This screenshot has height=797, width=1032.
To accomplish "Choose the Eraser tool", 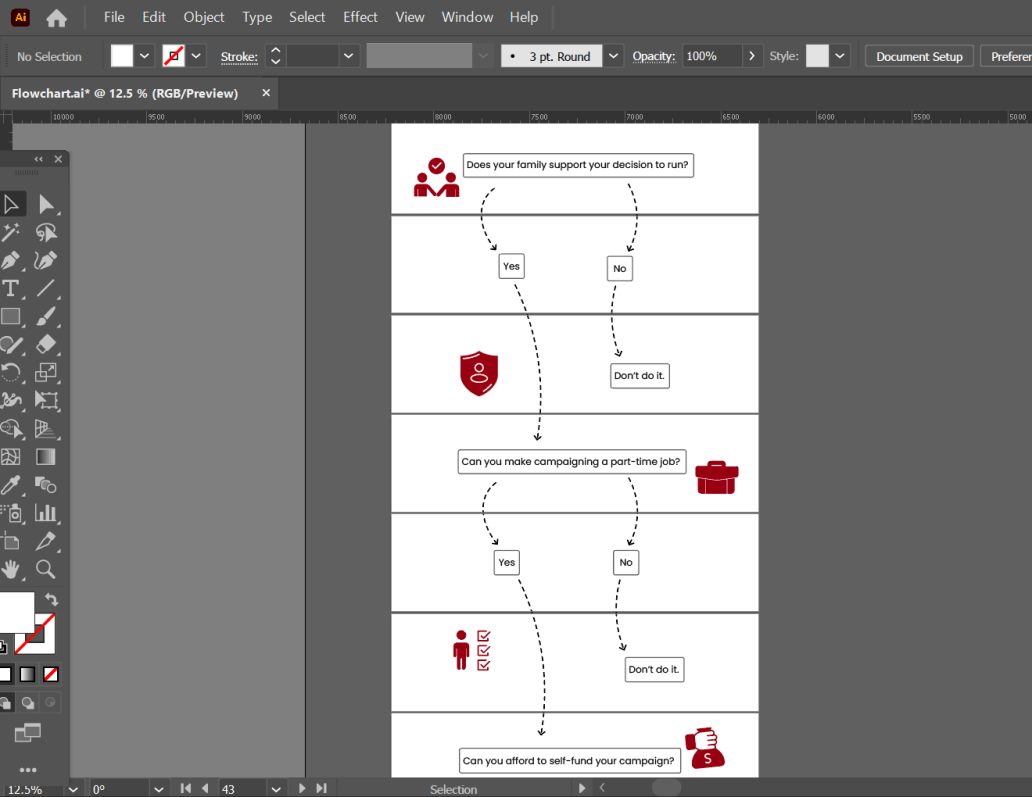I will pos(46,344).
